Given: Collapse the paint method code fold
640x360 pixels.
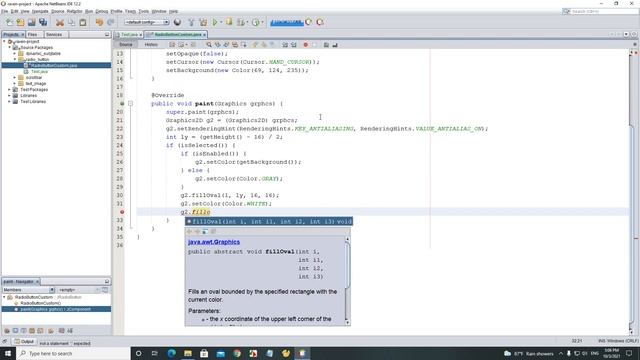Looking at the screenshot, I should (x=131, y=104).
